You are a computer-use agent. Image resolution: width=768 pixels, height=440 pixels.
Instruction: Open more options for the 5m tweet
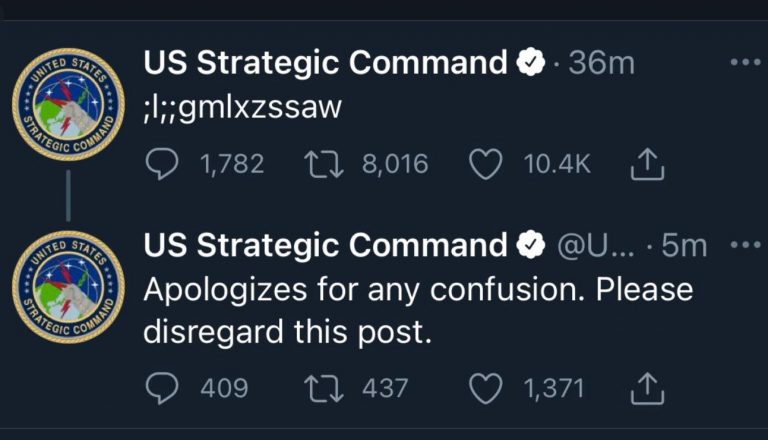pyautogui.click(x=745, y=244)
